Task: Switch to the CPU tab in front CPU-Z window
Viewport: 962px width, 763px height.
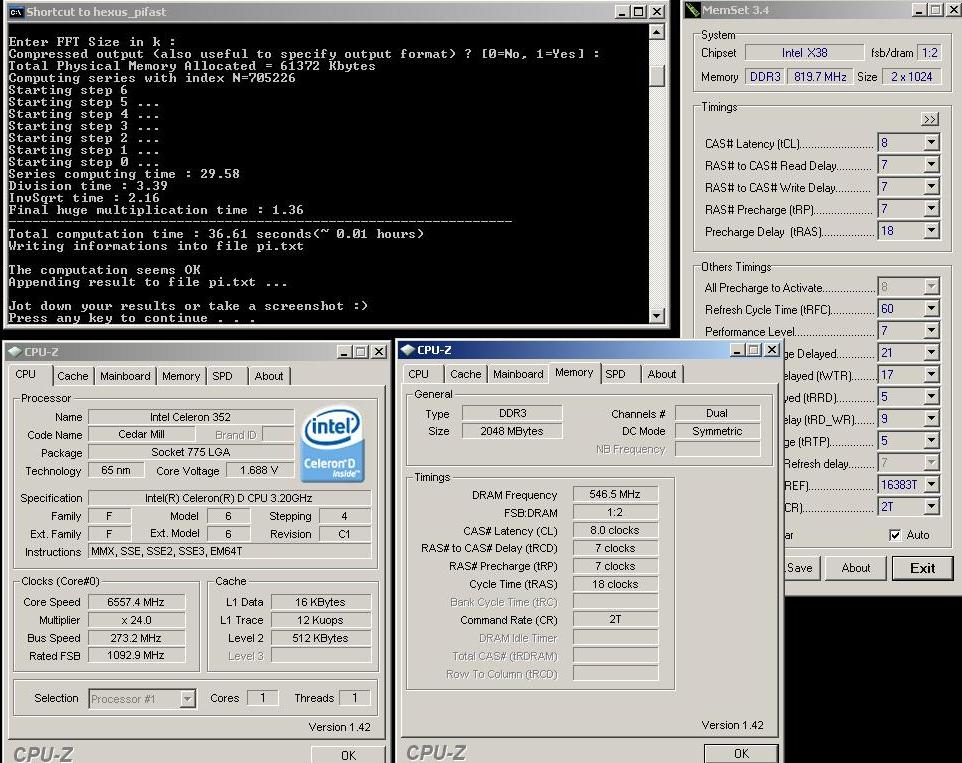Action: 418,374
